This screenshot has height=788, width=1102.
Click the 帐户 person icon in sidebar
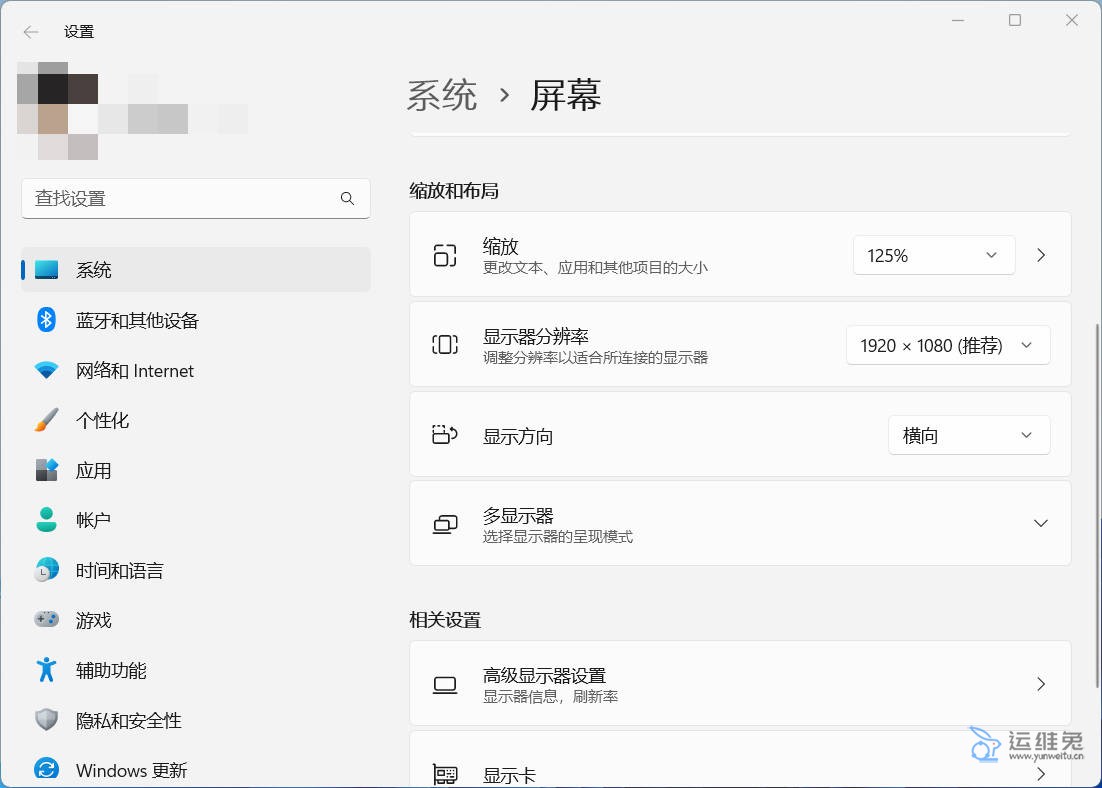click(46, 520)
